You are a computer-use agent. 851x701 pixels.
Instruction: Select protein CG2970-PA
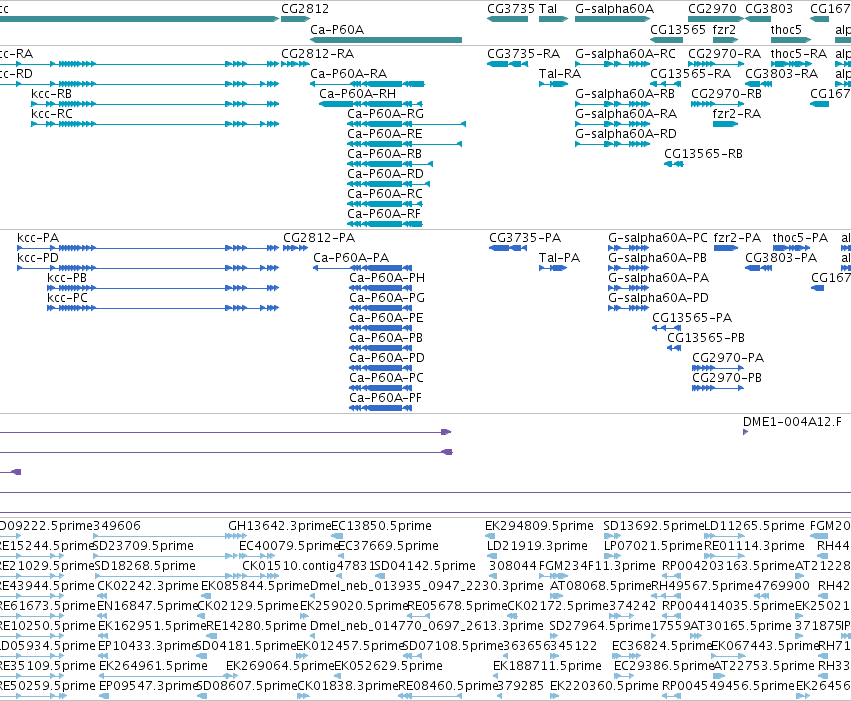coord(728,358)
